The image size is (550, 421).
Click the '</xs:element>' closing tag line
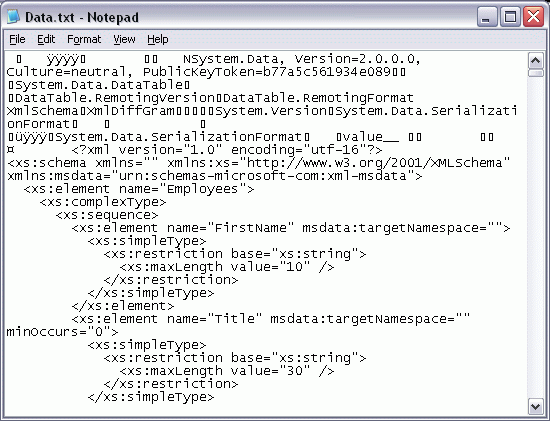122,306
